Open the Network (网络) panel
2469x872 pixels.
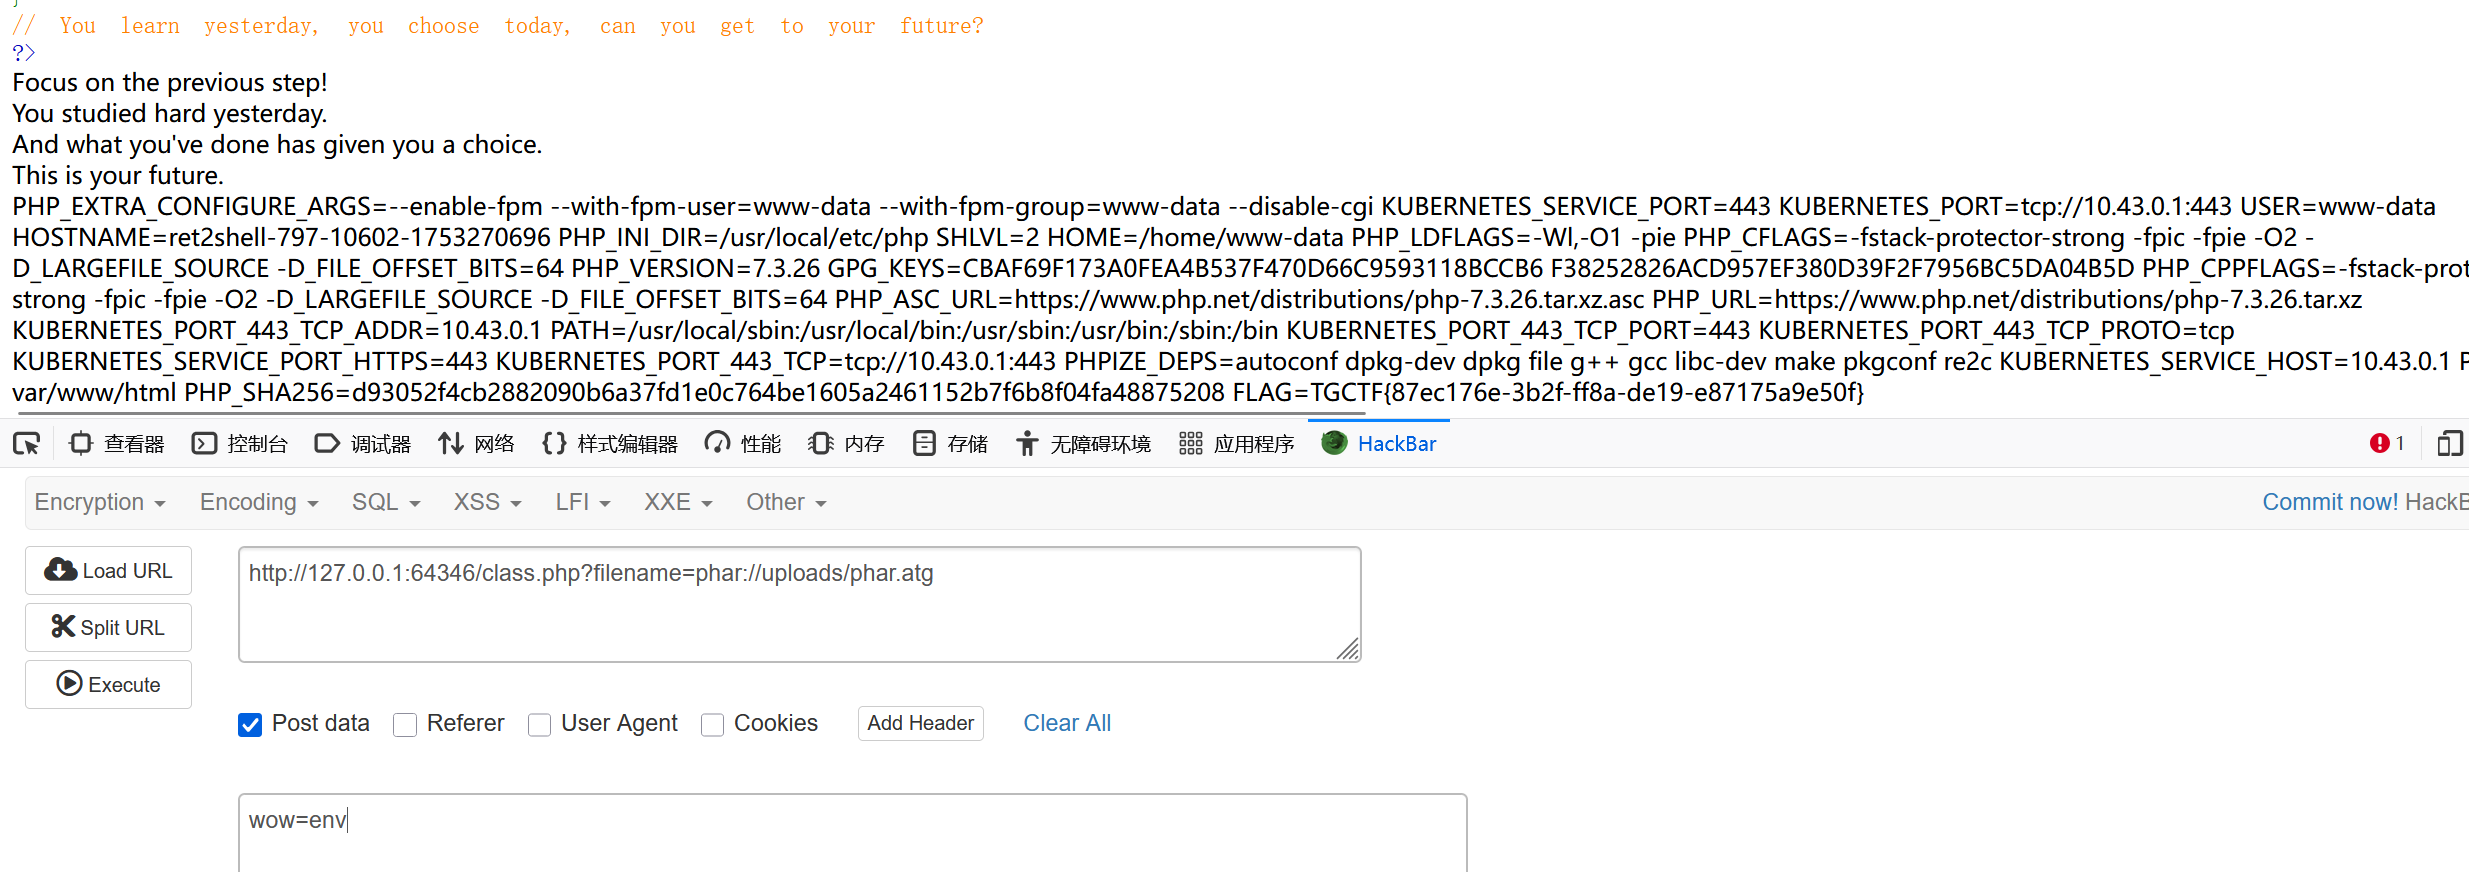(x=476, y=443)
